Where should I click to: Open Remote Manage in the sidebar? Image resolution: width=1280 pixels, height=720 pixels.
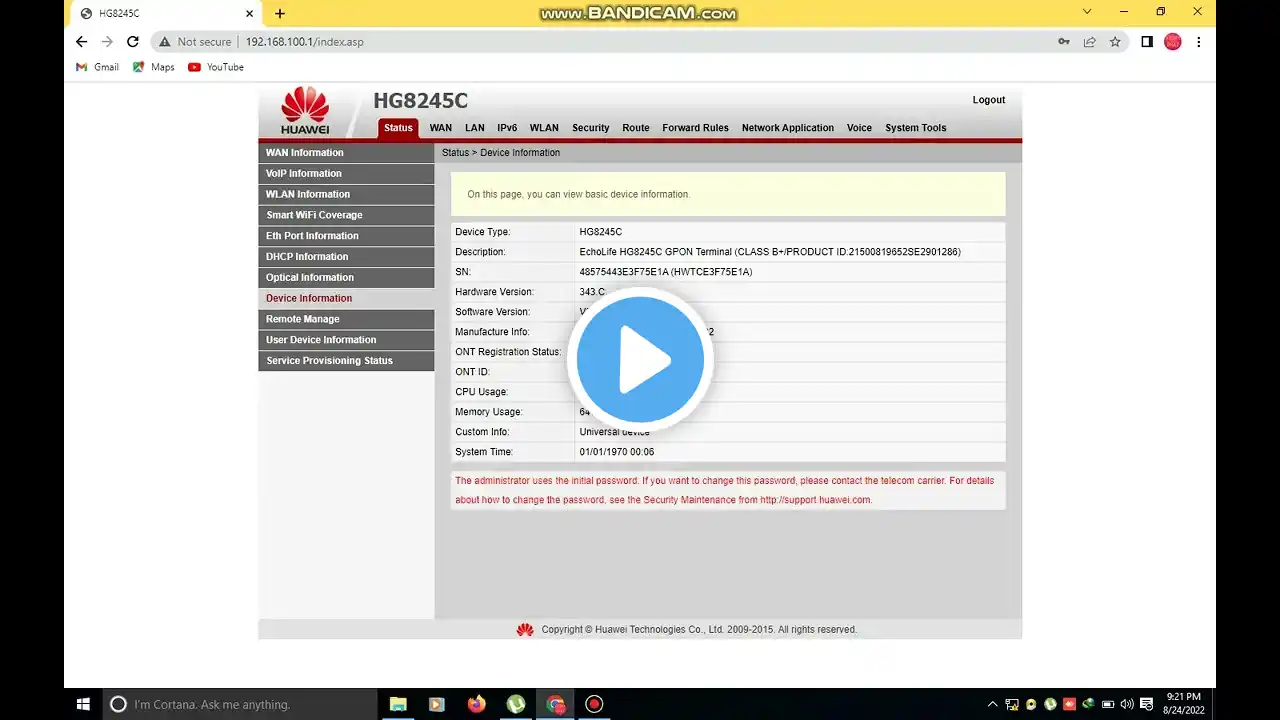(346, 319)
